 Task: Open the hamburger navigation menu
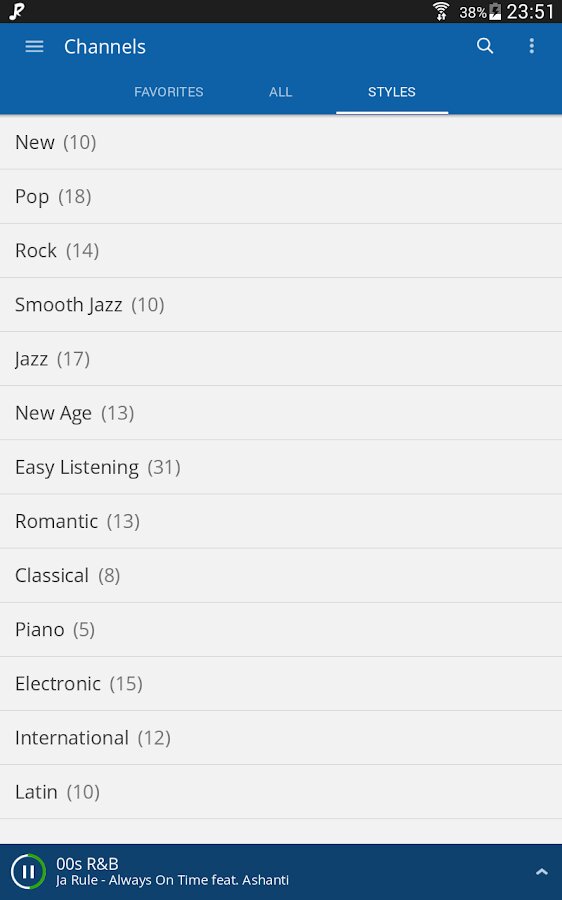(x=34, y=46)
